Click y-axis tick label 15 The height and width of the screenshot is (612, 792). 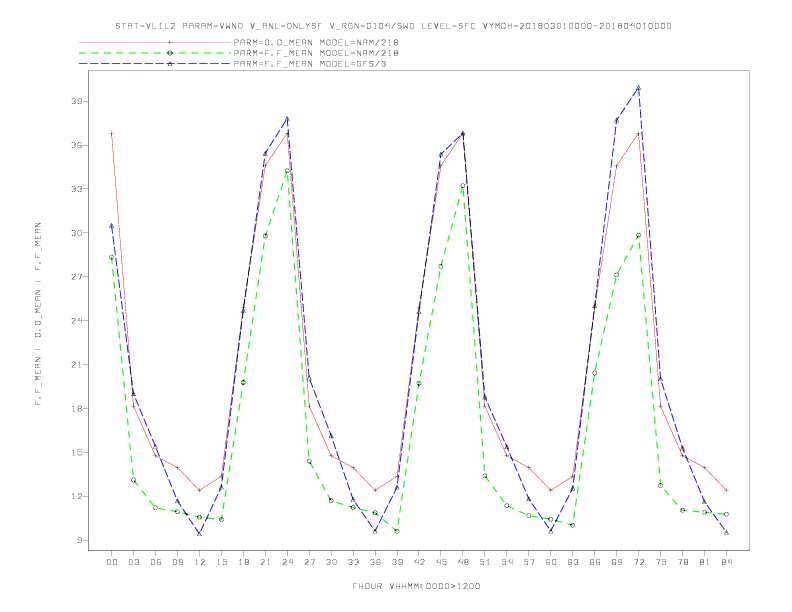pyautogui.click(x=76, y=452)
